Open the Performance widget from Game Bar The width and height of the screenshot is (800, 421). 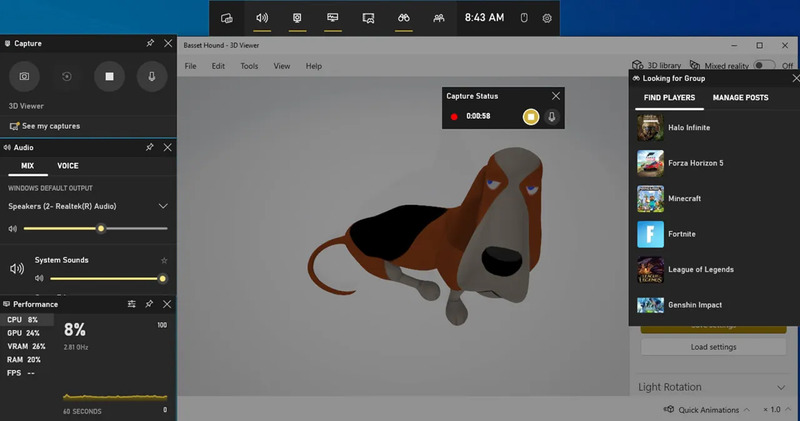(x=333, y=18)
